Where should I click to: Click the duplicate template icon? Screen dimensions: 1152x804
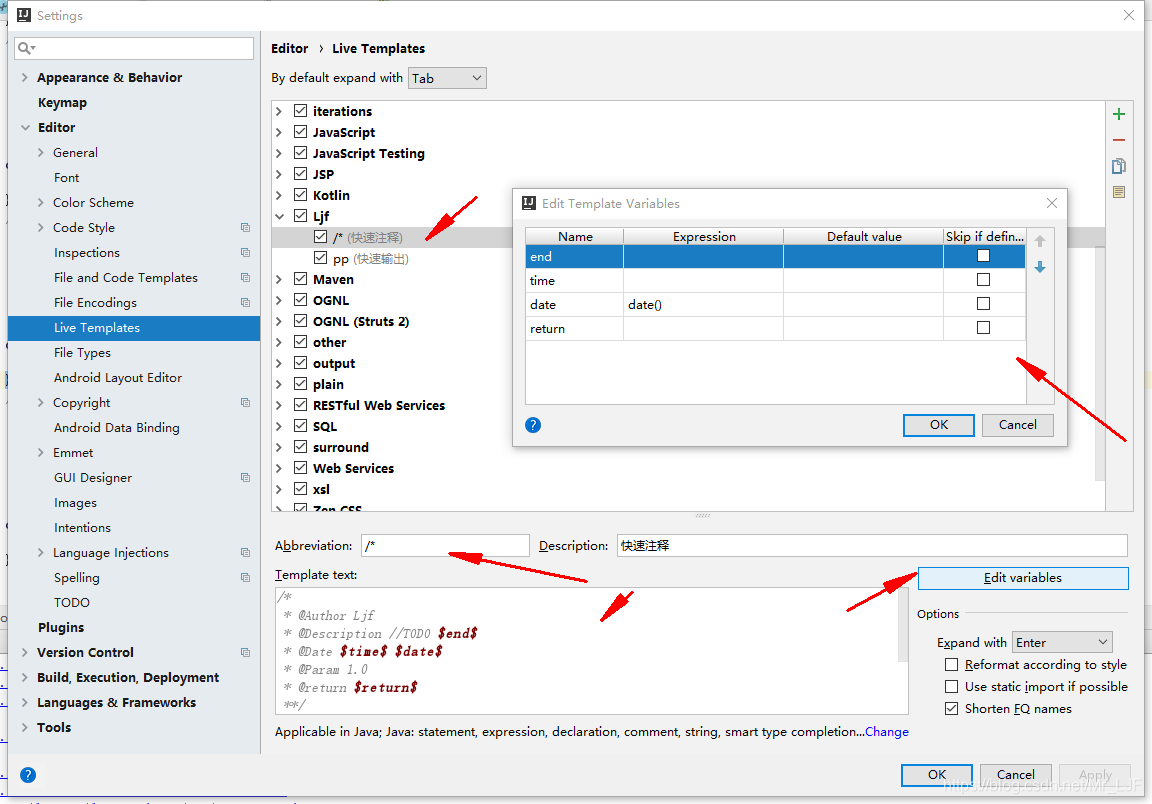click(1118, 166)
